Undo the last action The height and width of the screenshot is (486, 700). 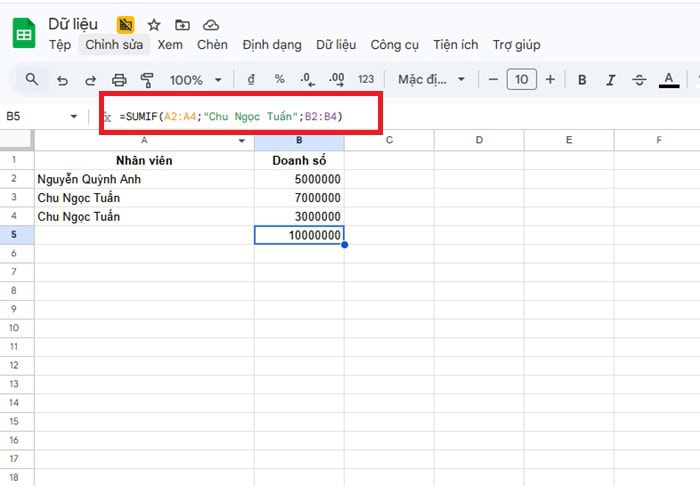(62, 80)
